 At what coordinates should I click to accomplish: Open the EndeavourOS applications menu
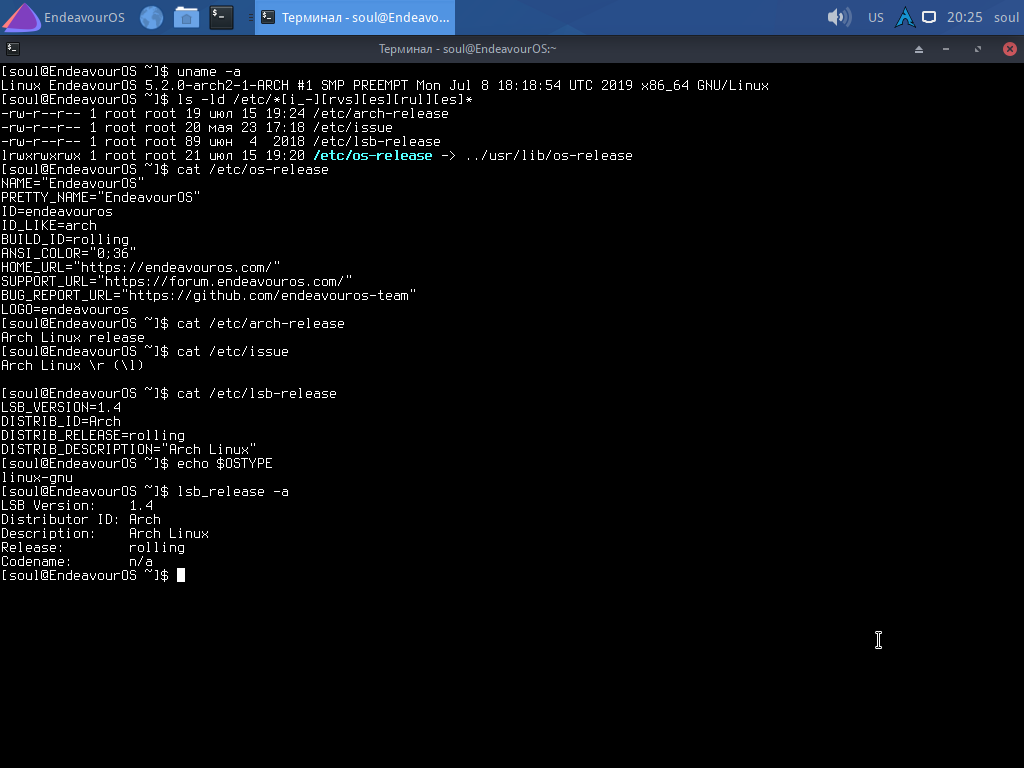coord(64,17)
